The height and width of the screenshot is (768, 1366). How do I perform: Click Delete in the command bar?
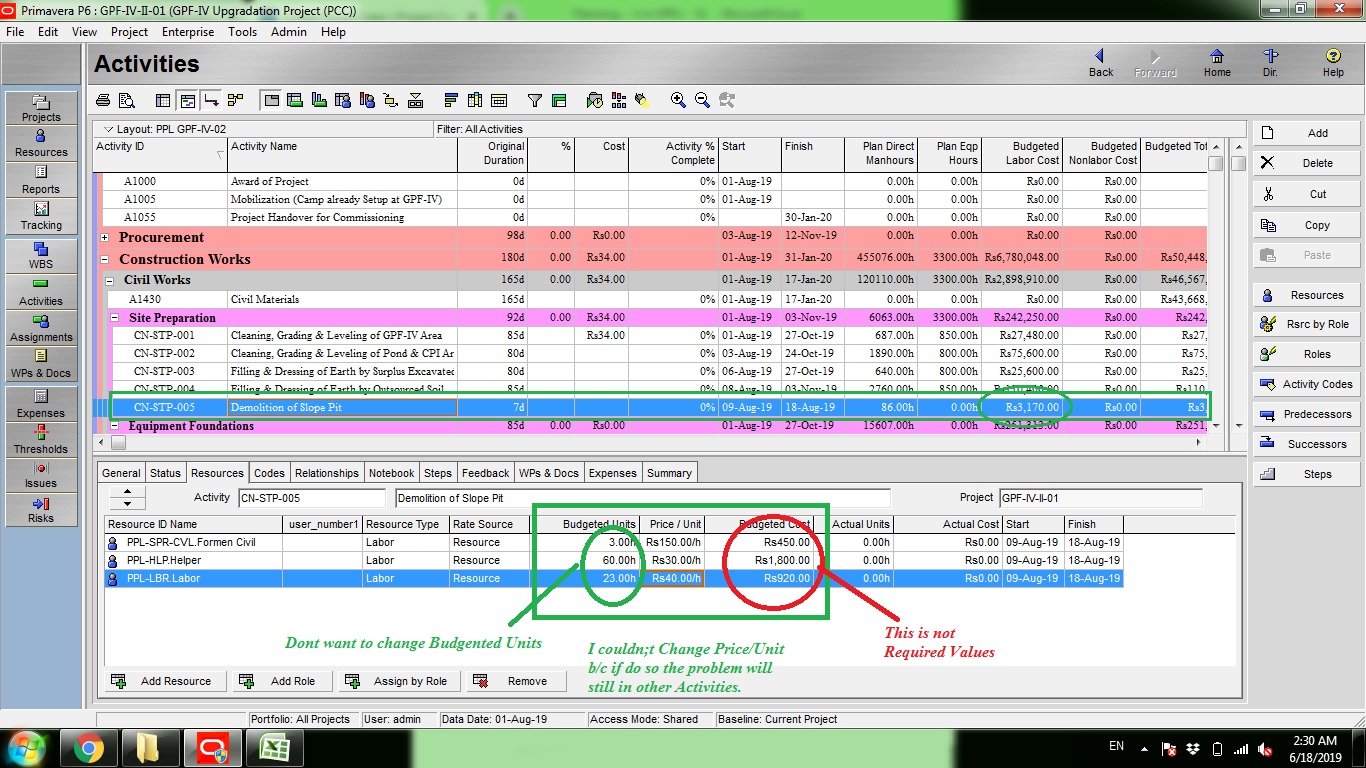1307,163
